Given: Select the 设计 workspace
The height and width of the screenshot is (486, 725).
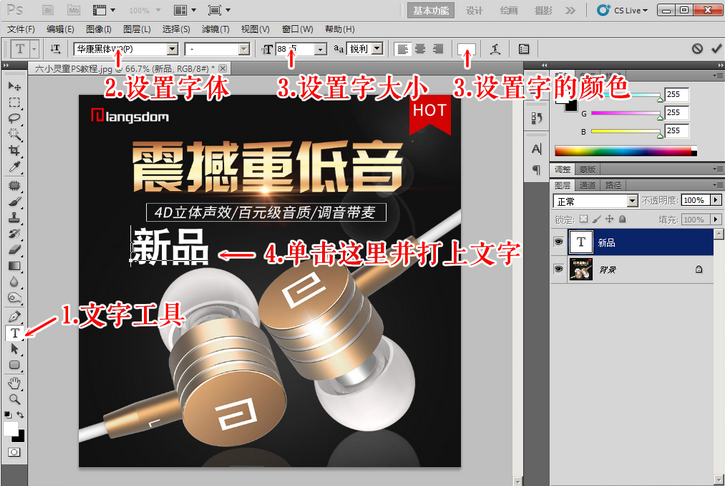Looking at the screenshot, I should tap(474, 10).
